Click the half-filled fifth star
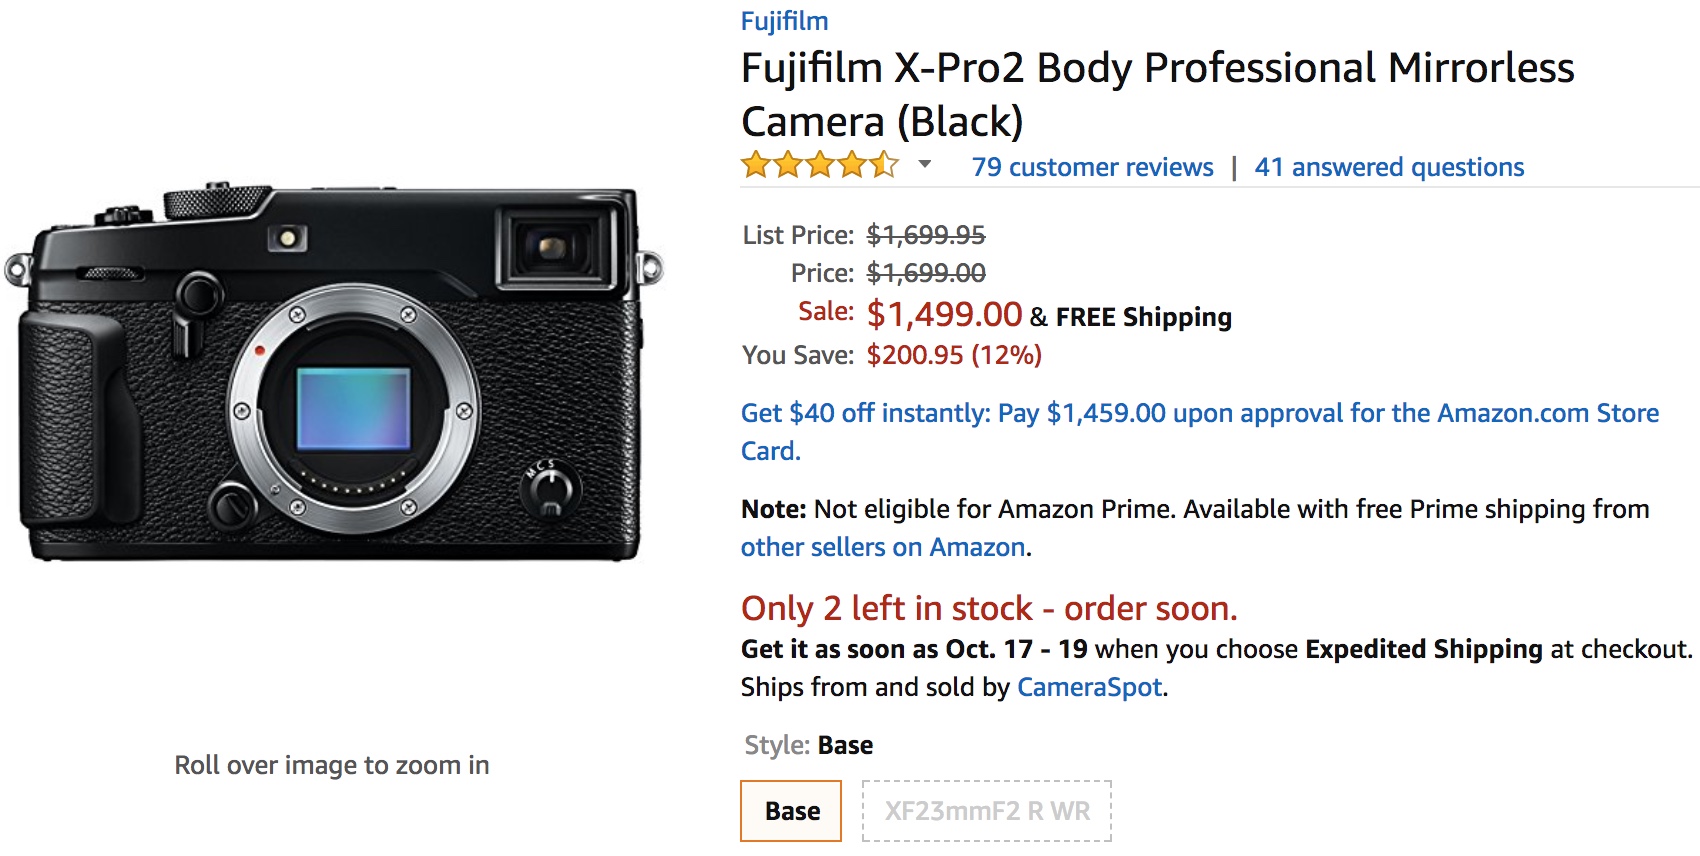 point(884,166)
